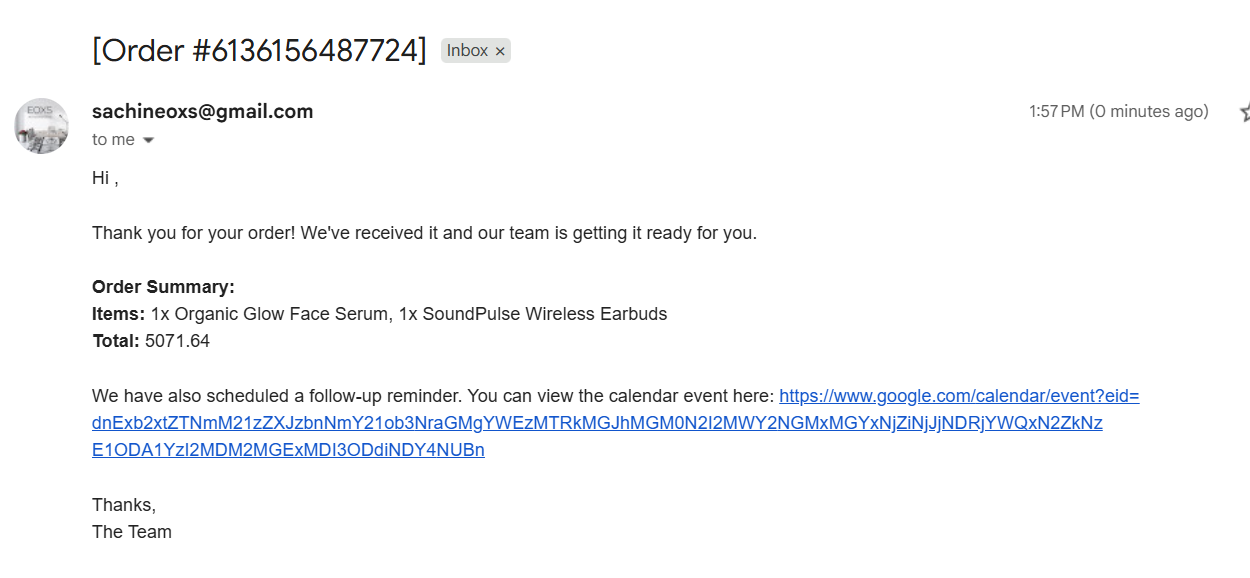The width and height of the screenshot is (1250, 578).
Task: Click the "Hi ," greeting line
Action: pyautogui.click(x=105, y=179)
